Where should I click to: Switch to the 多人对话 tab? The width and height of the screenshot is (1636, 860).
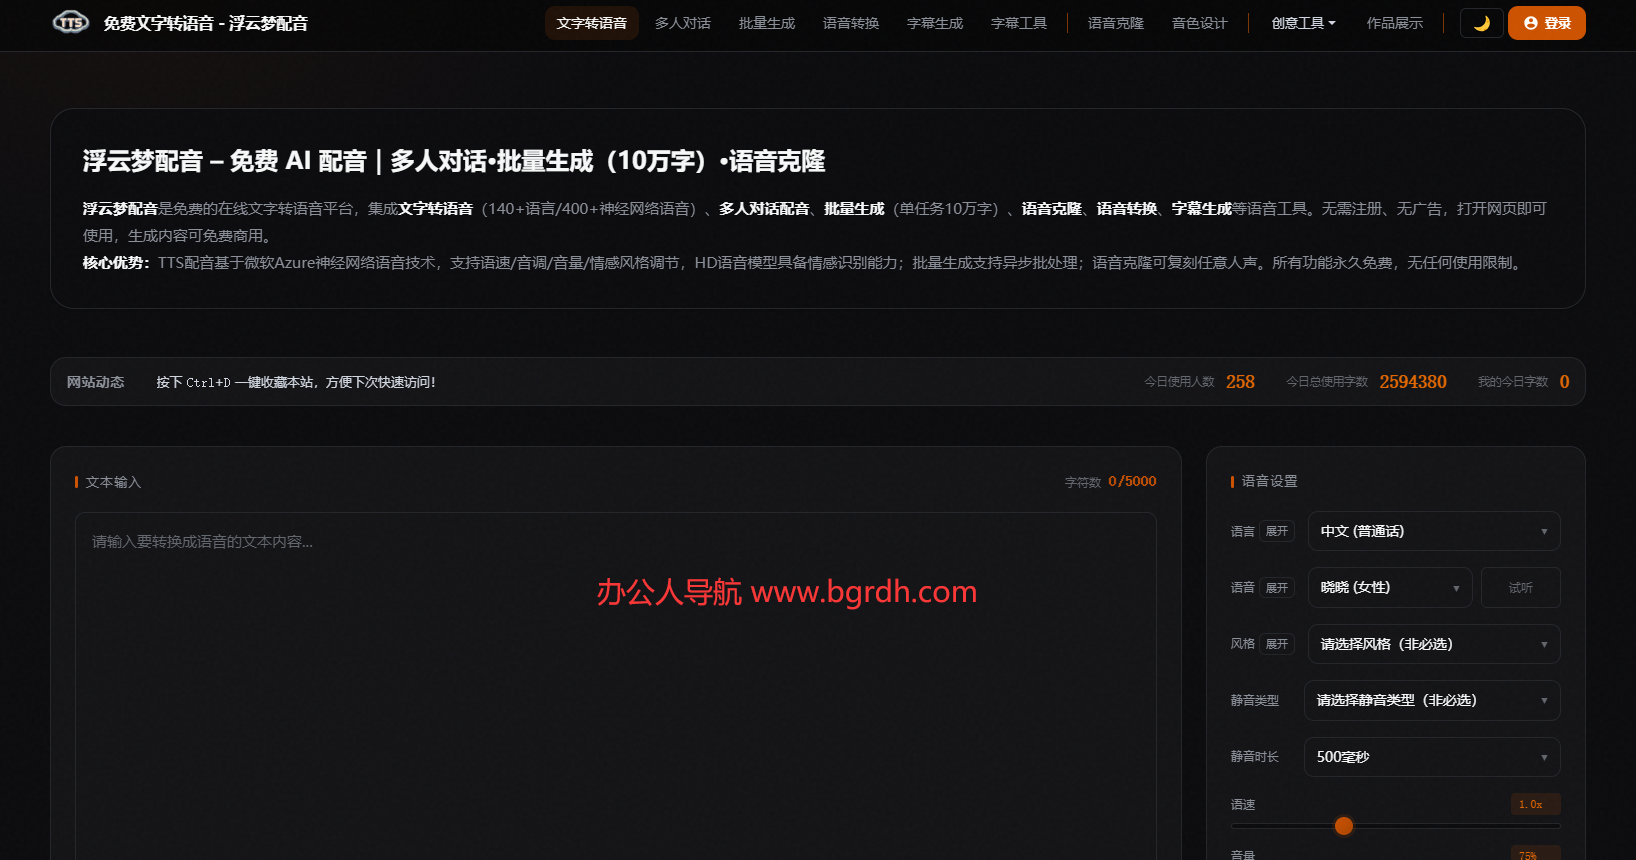(683, 23)
